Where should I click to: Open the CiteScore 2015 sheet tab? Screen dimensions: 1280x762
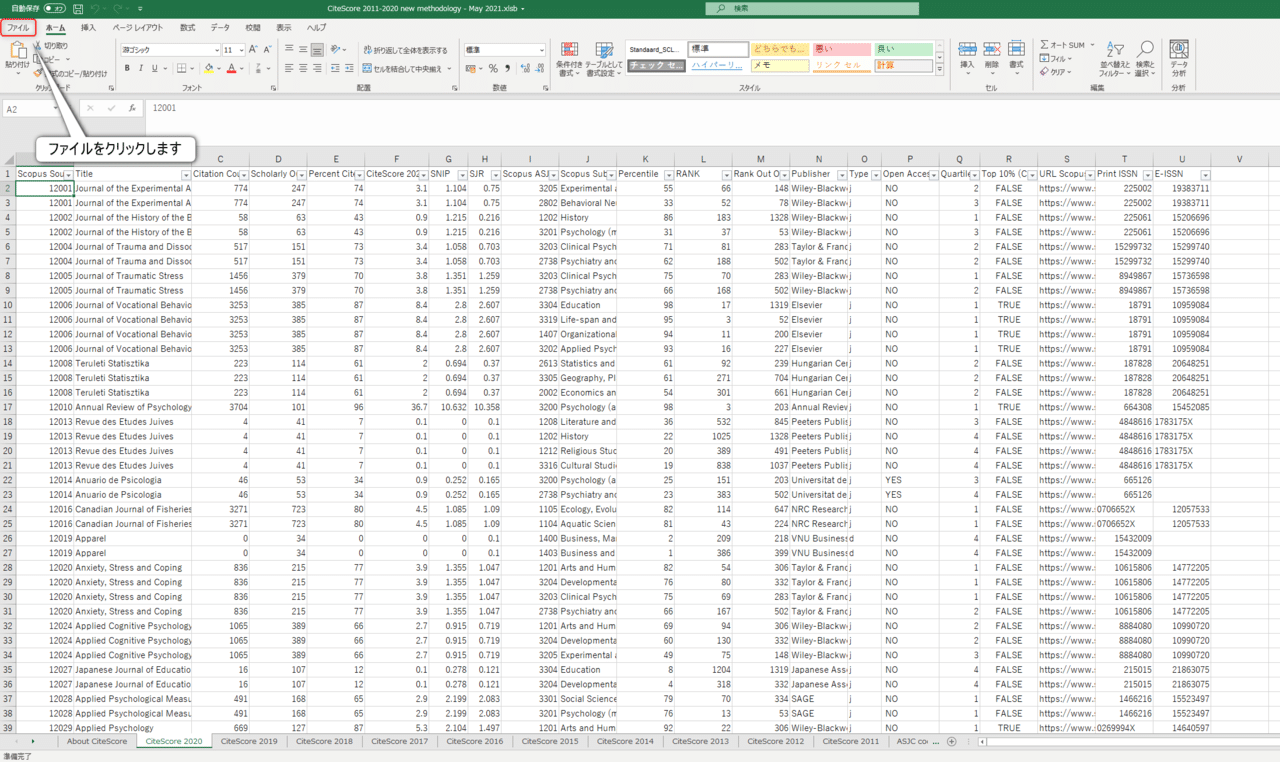click(550, 742)
